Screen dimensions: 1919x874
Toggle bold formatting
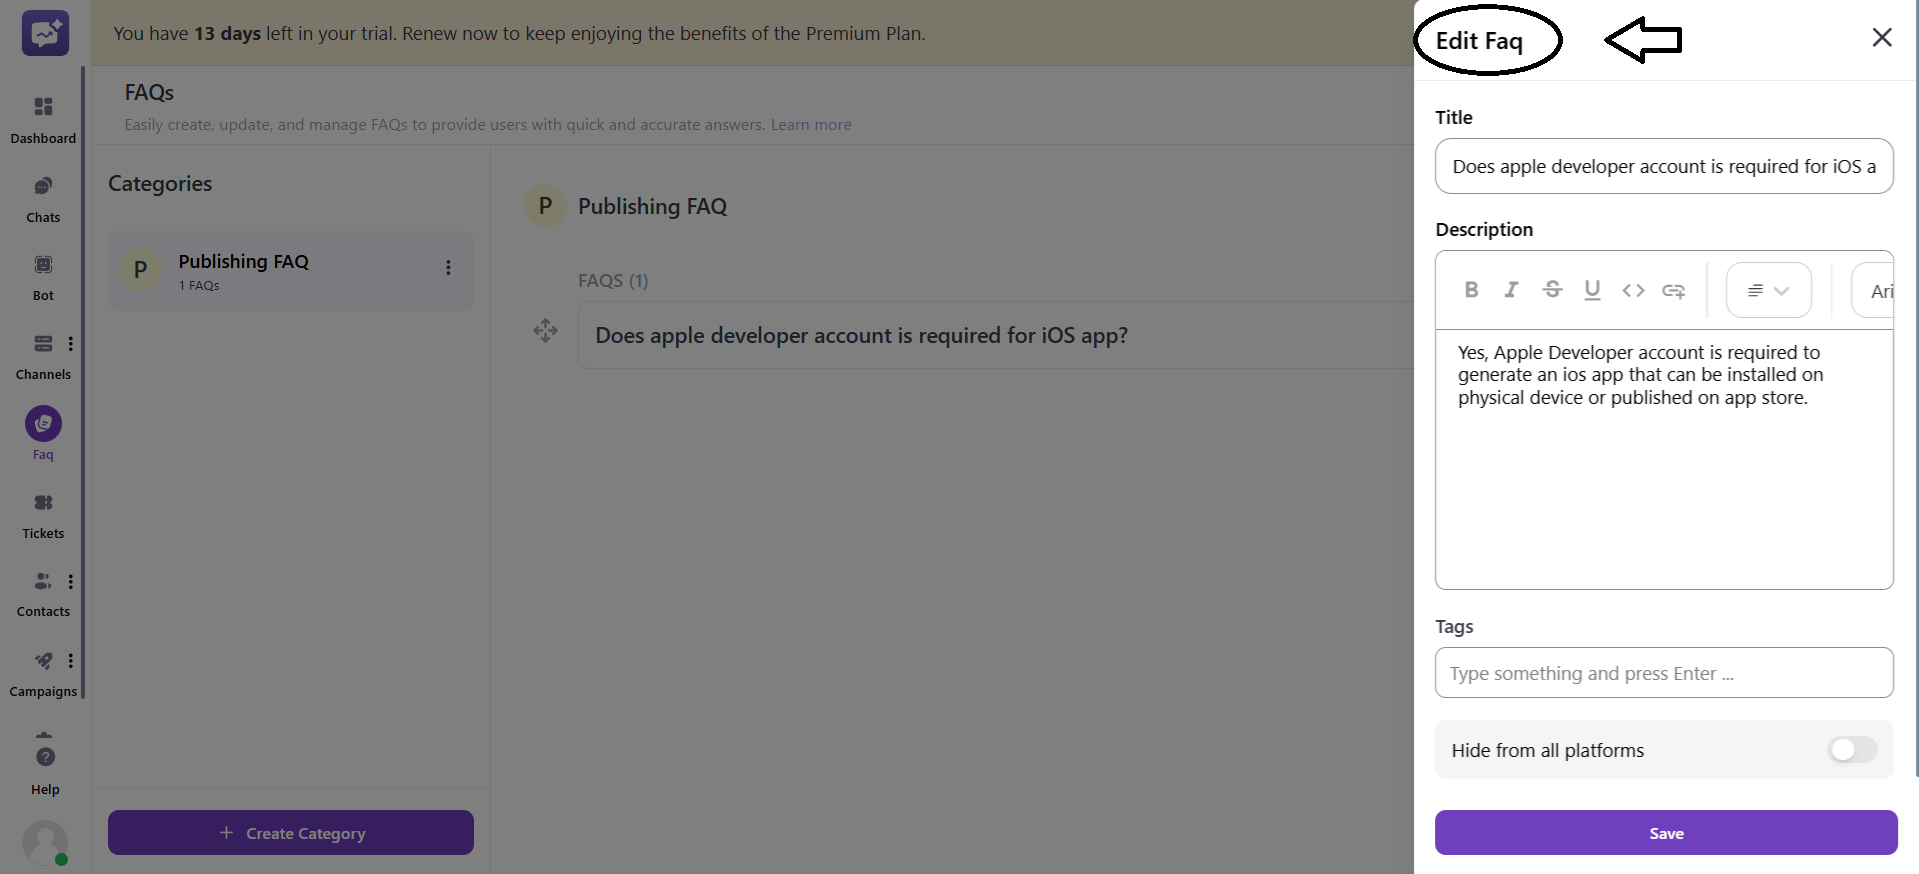click(x=1471, y=290)
